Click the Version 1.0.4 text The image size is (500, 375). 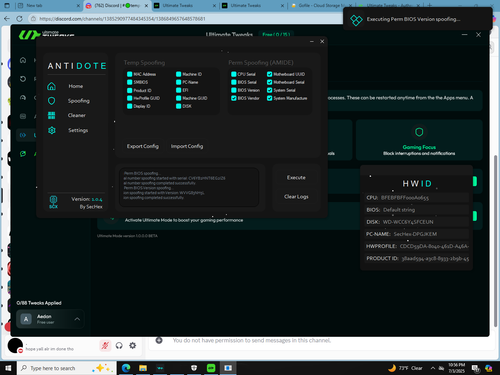(87, 199)
